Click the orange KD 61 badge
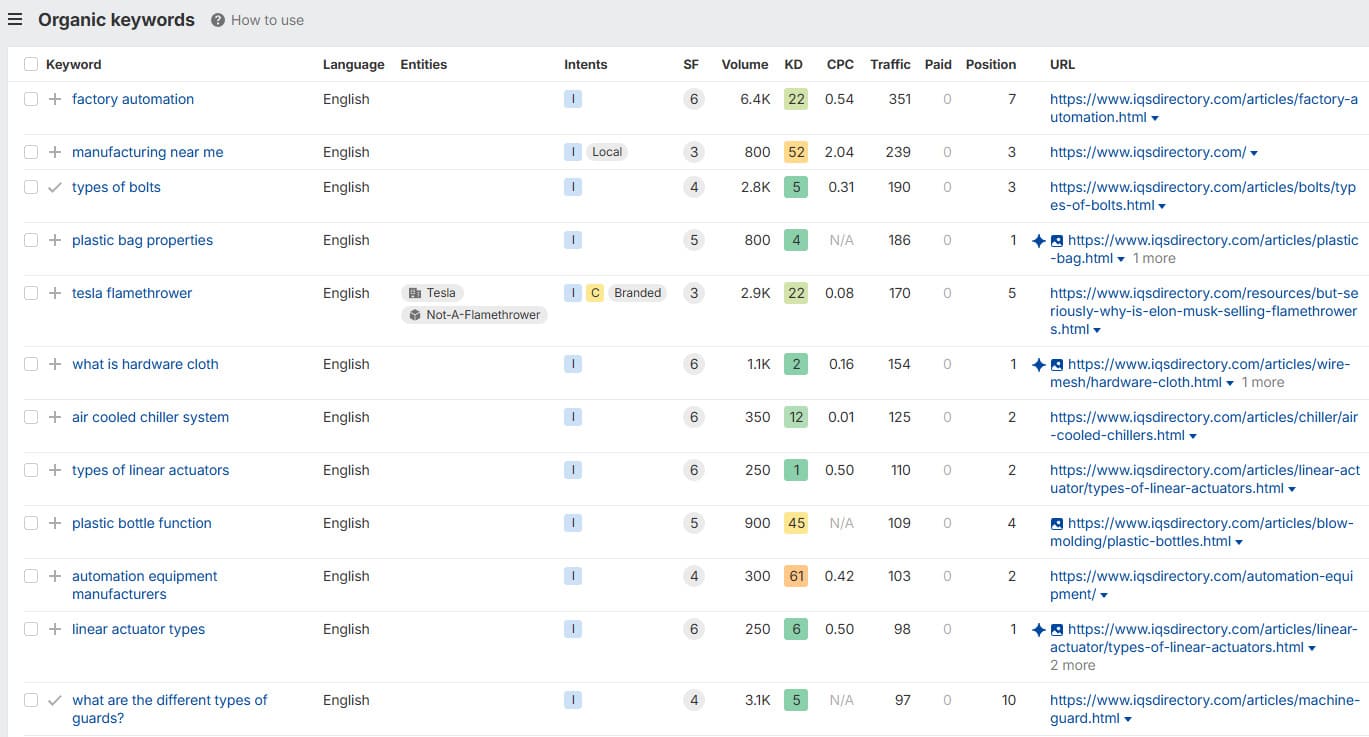This screenshot has width=1369, height=737. coord(796,576)
